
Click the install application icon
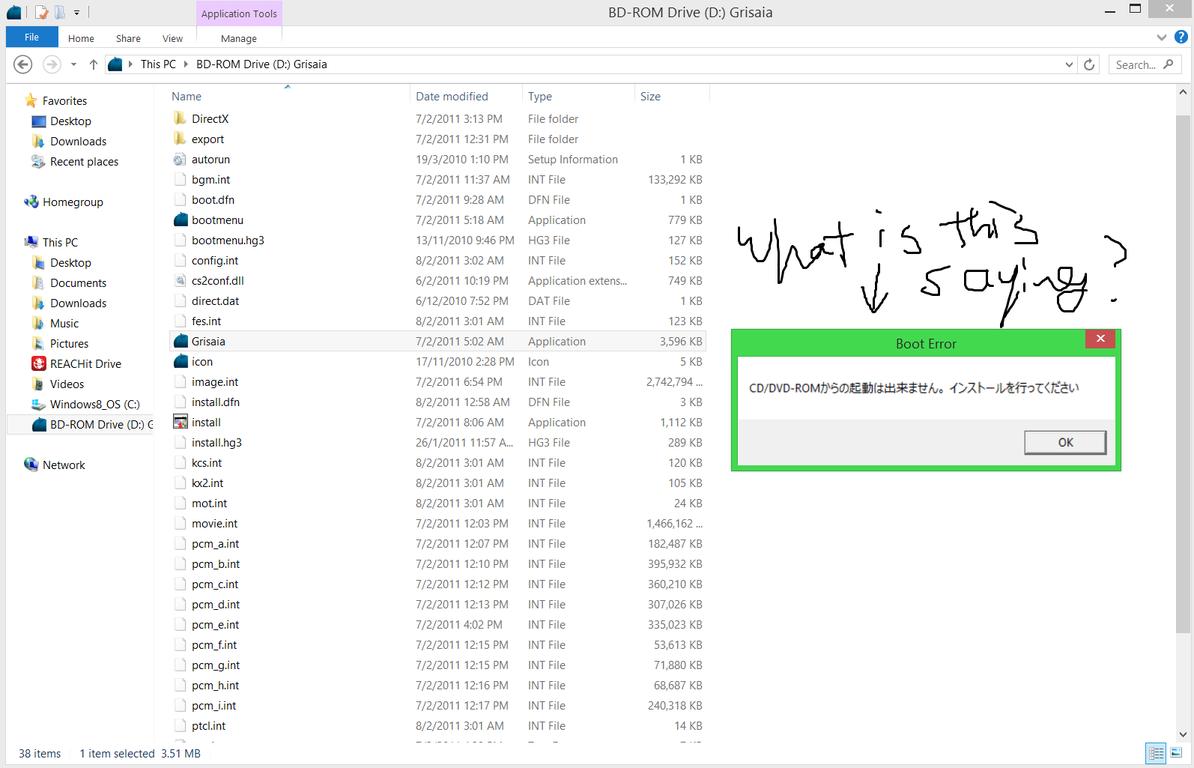click(180, 422)
